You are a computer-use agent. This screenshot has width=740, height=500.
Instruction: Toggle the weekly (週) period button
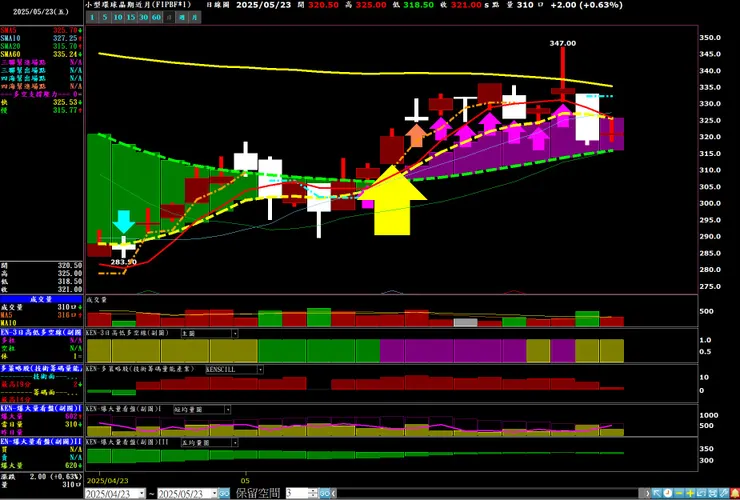(182, 17)
